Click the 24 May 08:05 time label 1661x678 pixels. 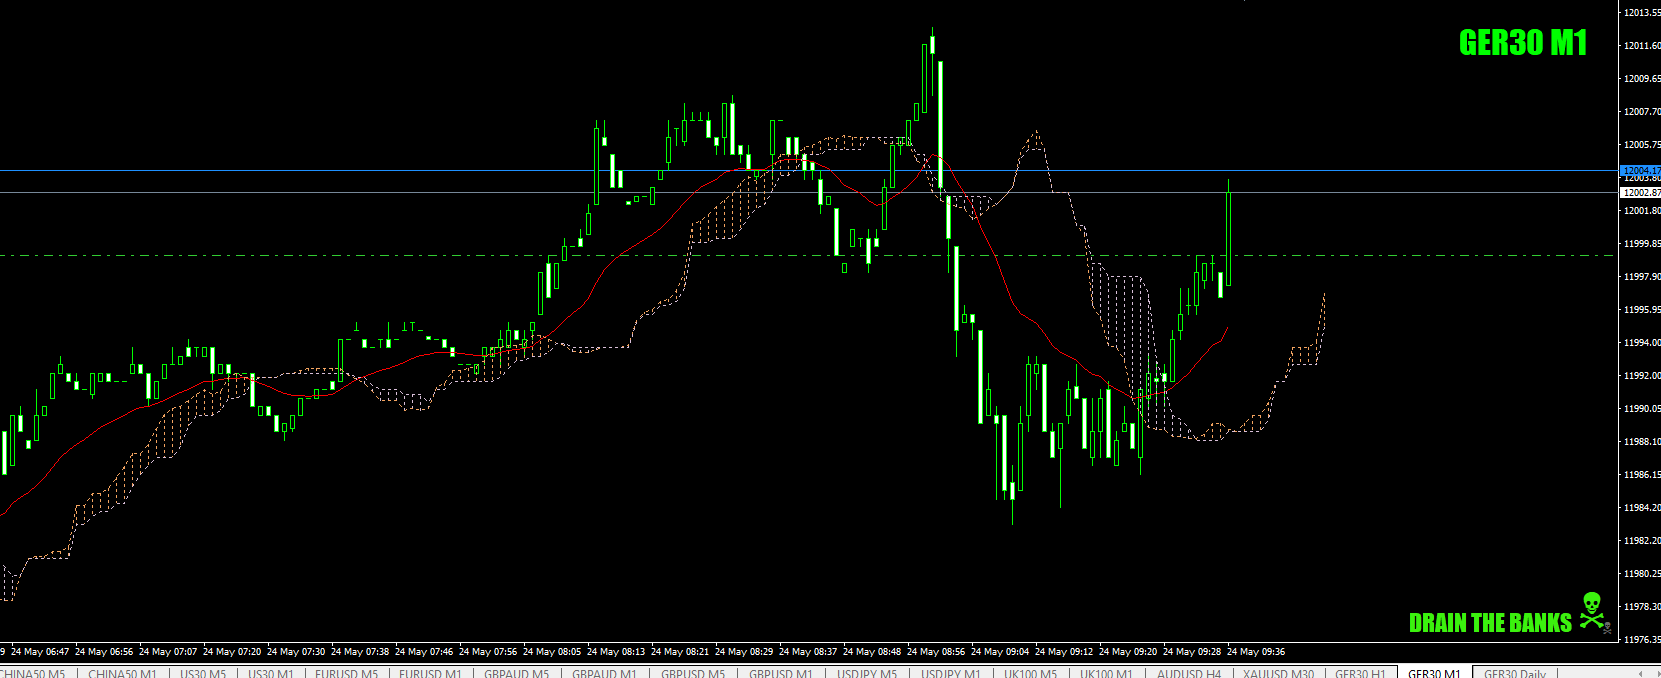(552, 651)
